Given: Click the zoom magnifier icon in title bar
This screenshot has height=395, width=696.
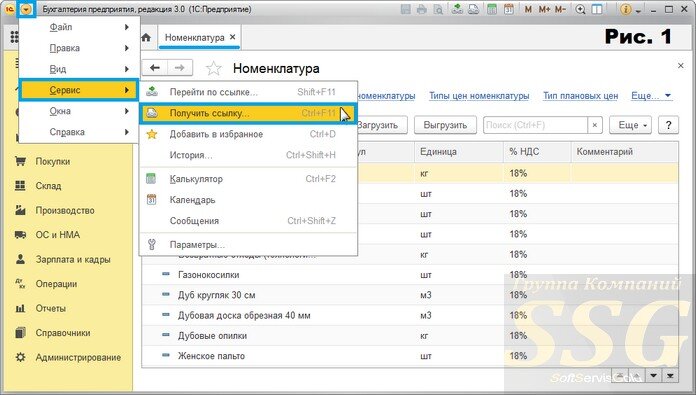Looking at the screenshot, I should click(x=580, y=9).
